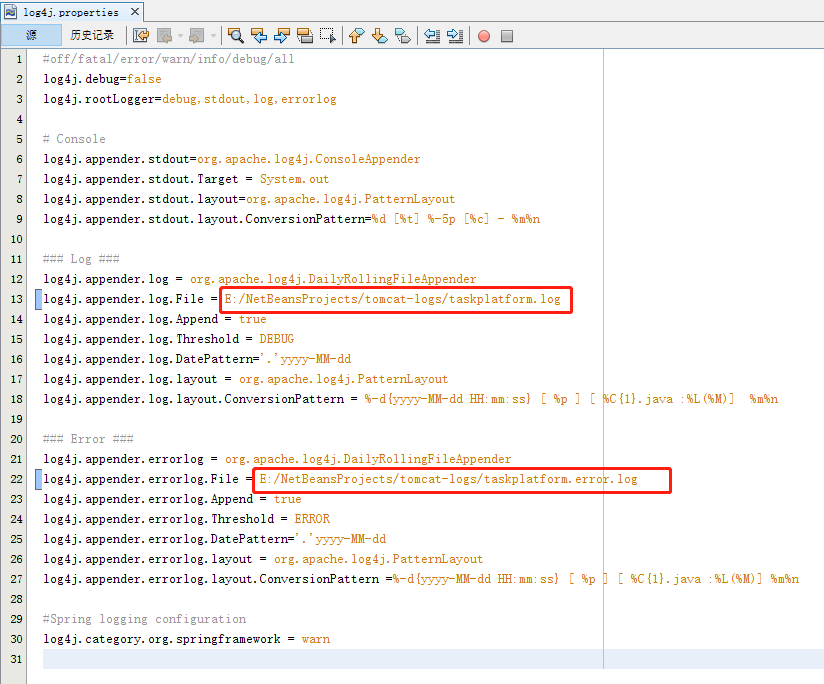This screenshot has width=824, height=684.
Task: Click the value 'false' of log4j.debug
Action: click(144, 79)
